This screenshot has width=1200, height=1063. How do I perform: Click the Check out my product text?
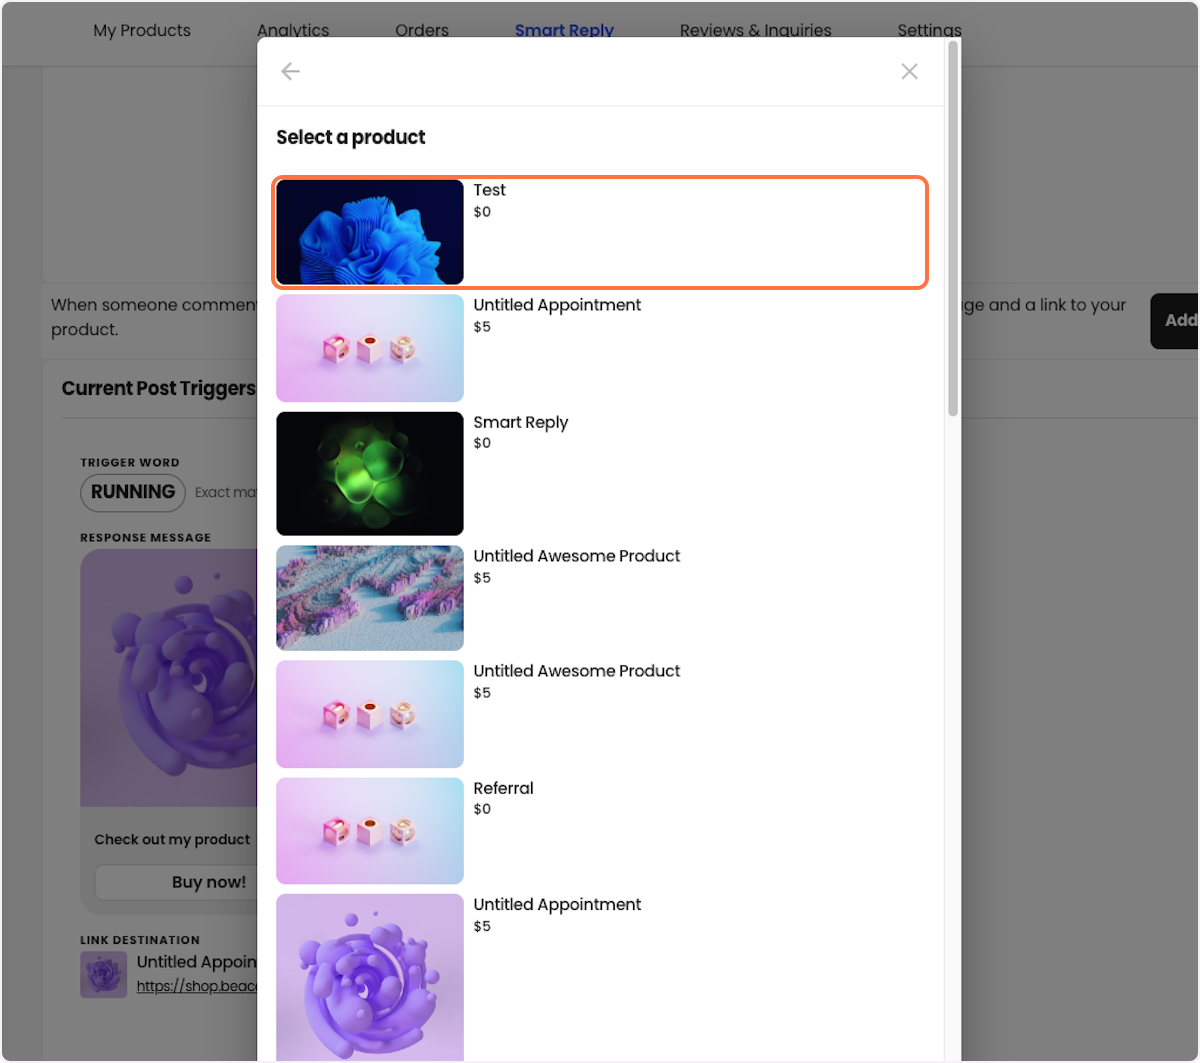(x=172, y=839)
